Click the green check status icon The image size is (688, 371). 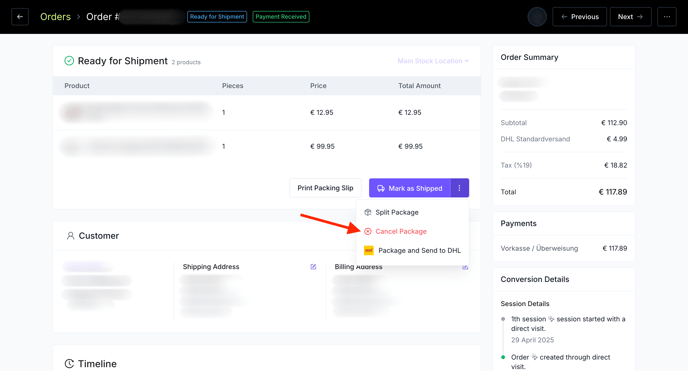(69, 61)
